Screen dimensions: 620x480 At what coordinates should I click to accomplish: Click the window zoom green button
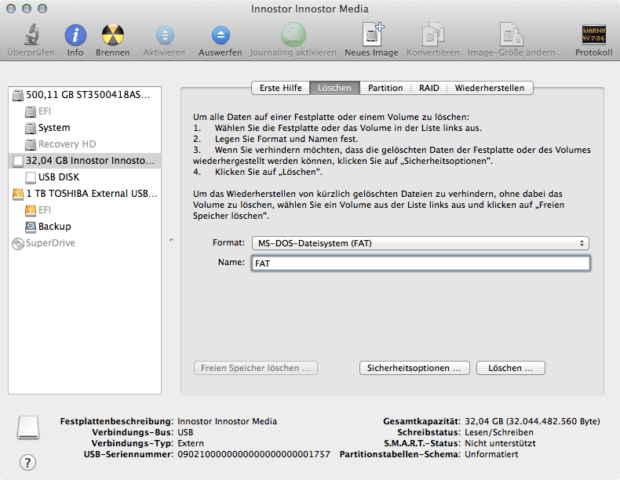42,8
